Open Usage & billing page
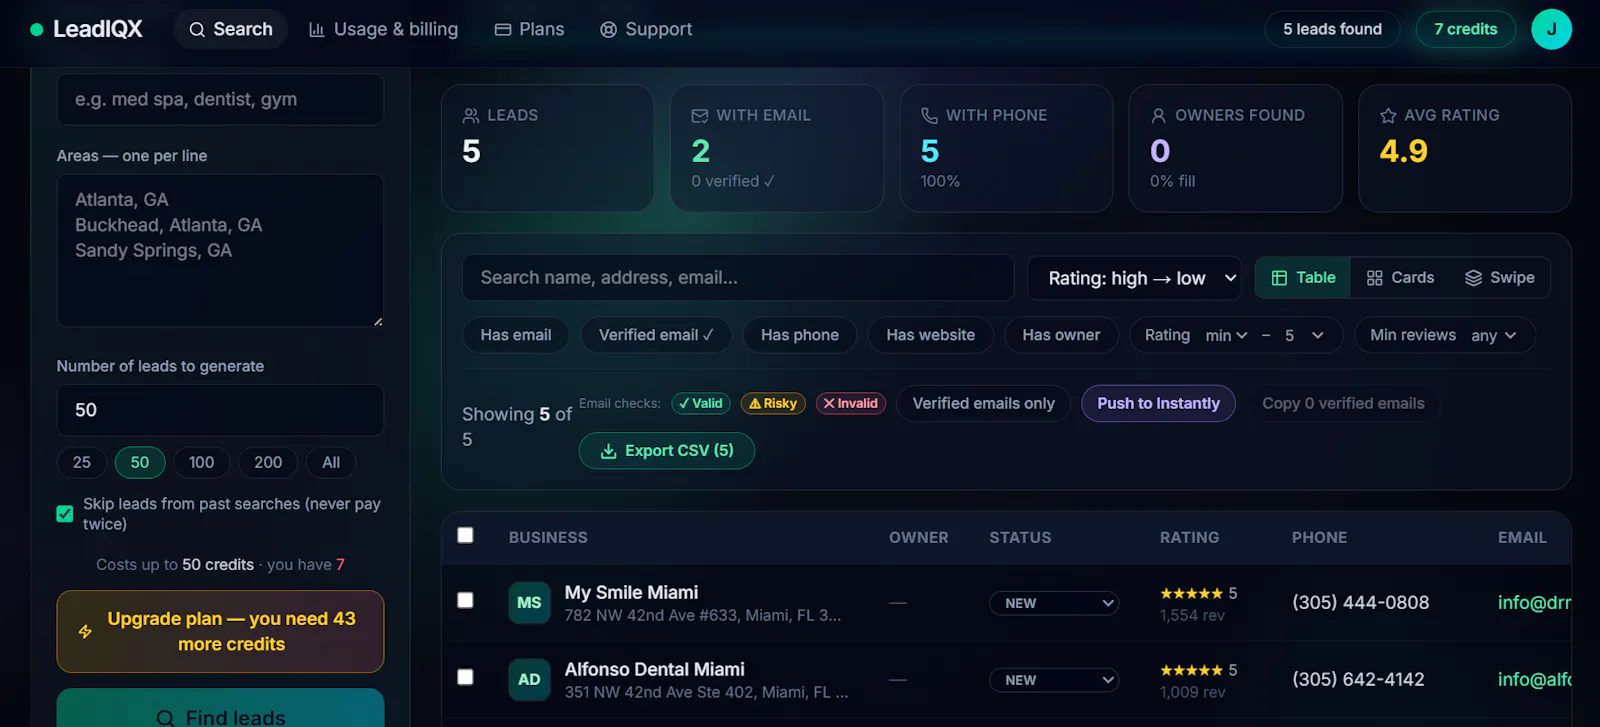This screenshot has height=727, width=1600. click(x=384, y=29)
